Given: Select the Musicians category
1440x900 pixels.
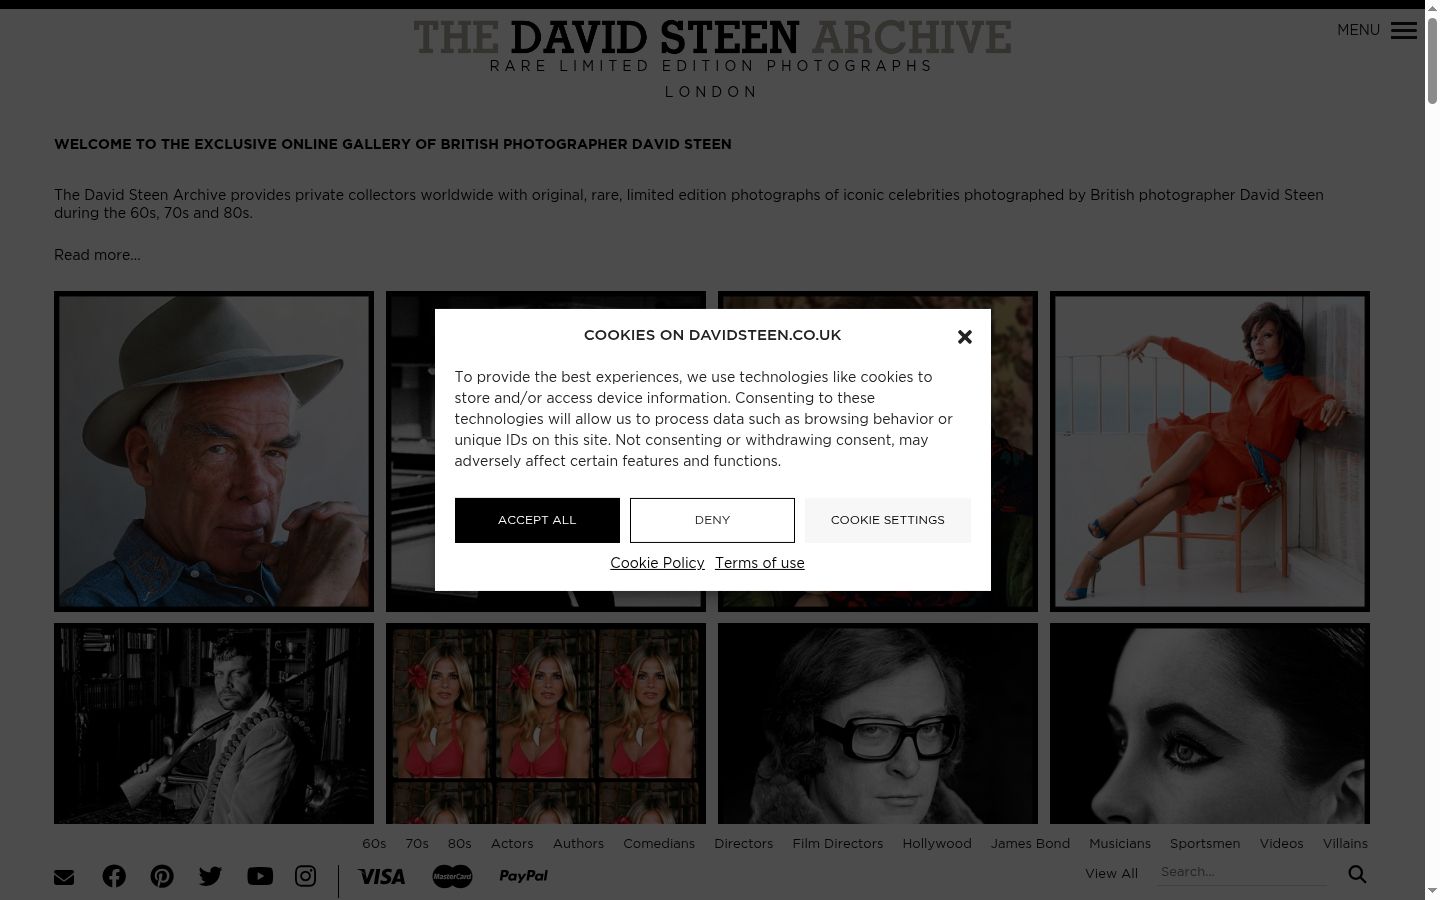Looking at the screenshot, I should [1120, 844].
